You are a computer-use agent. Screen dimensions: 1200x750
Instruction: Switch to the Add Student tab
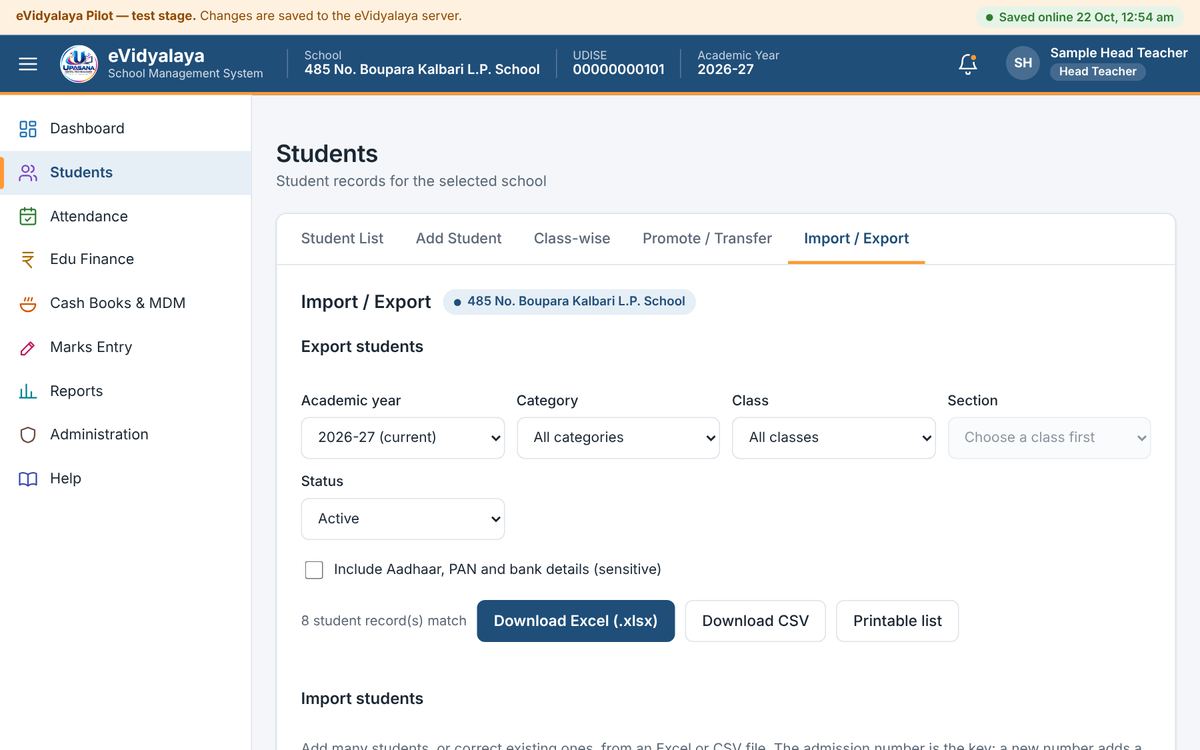[x=459, y=238]
